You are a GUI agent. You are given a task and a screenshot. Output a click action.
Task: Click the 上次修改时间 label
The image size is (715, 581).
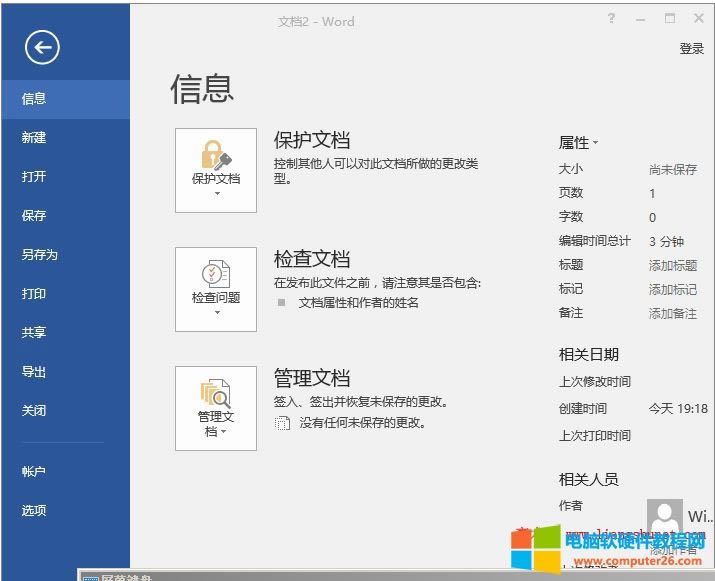click(x=595, y=381)
